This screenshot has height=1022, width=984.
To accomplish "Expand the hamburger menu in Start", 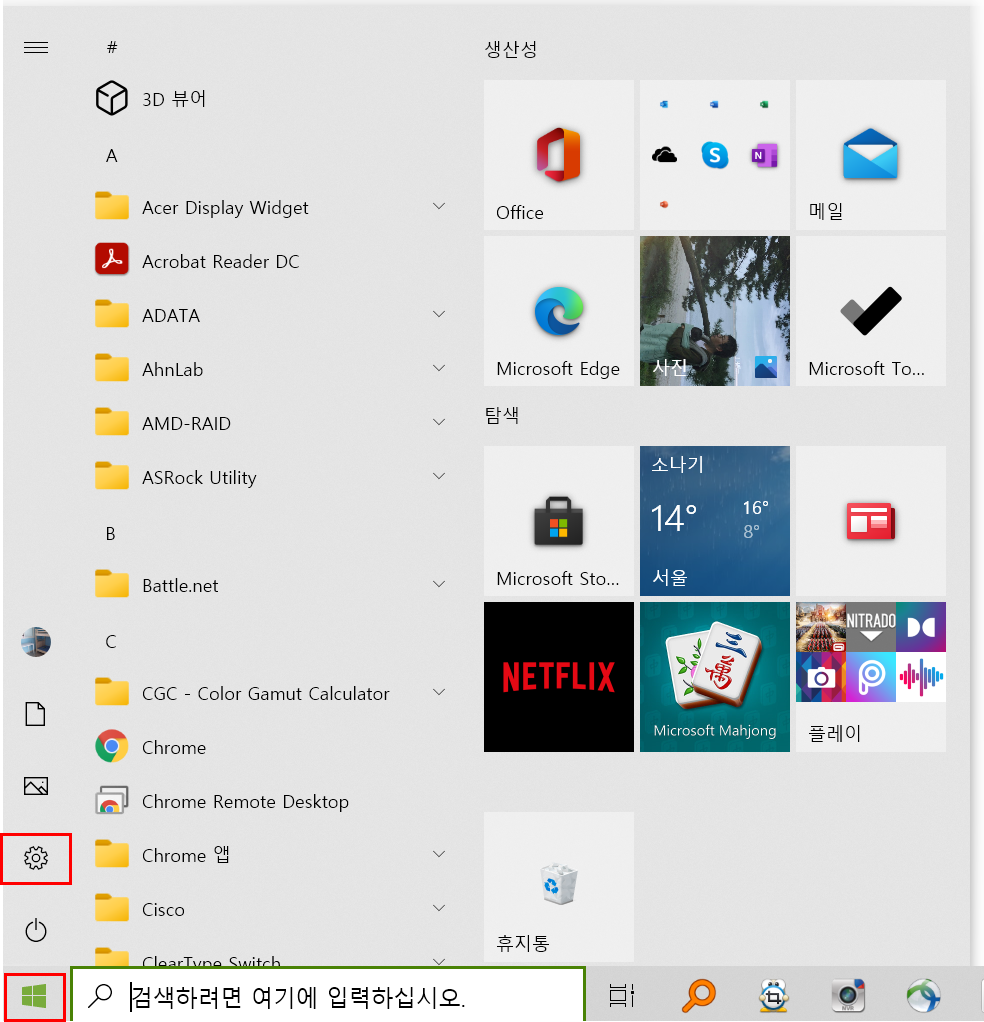I will [36, 47].
